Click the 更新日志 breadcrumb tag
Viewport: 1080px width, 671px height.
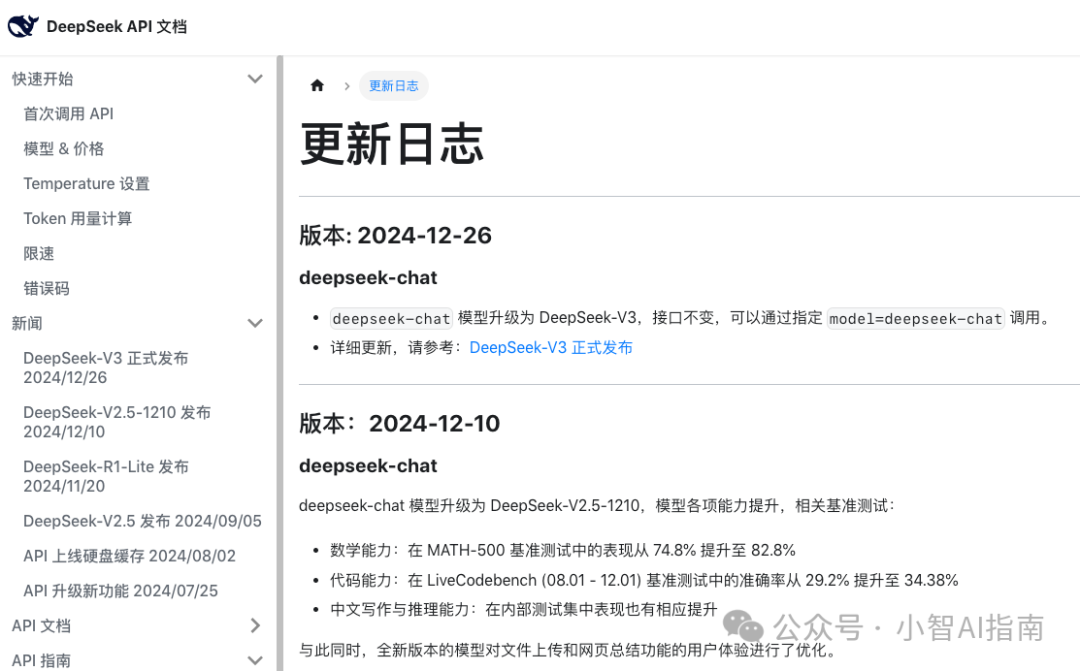pos(393,86)
